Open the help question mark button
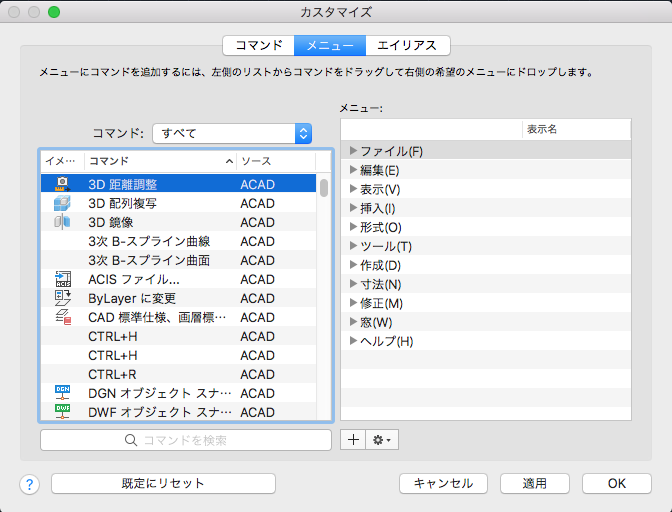The height and width of the screenshot is (512, 672). 29,484
